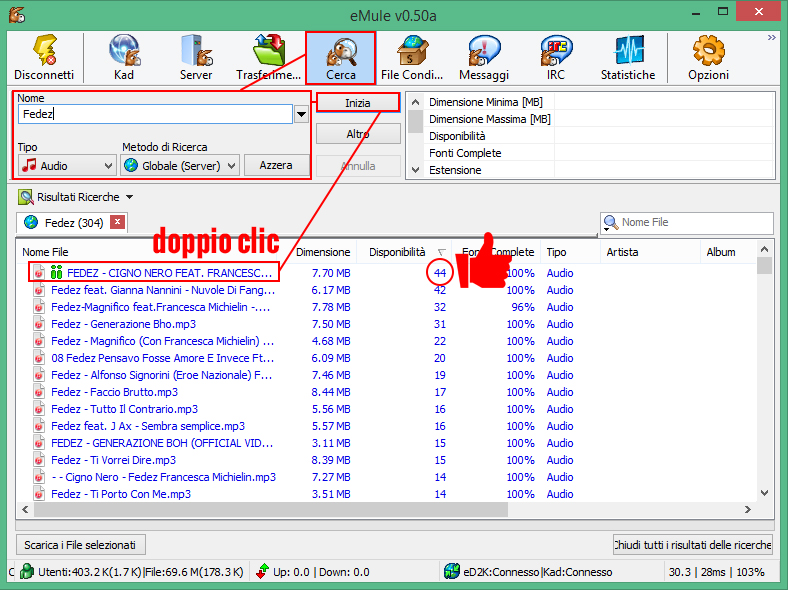Click the Dimensione Massima [MB] value field

[x=663, y=119]
